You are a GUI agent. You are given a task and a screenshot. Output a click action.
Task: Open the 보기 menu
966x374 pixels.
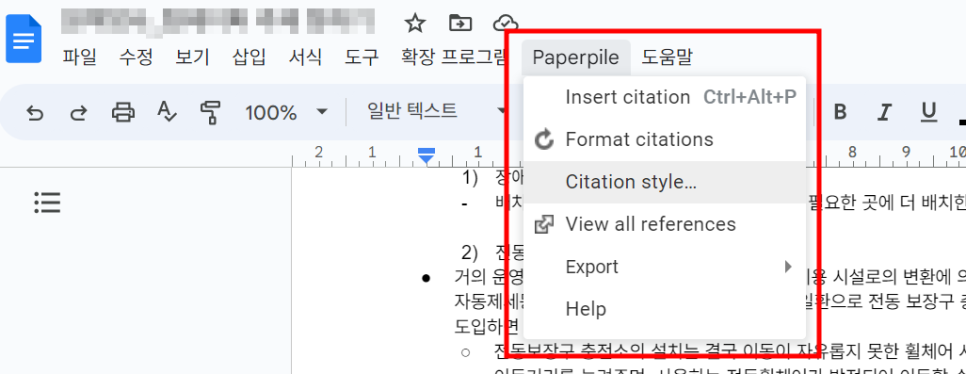[192, 57]
